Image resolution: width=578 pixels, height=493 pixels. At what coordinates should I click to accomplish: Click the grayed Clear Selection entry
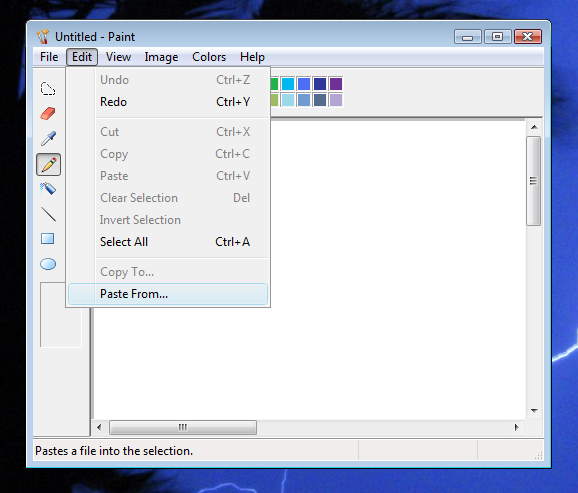click(x=168, y=198)
